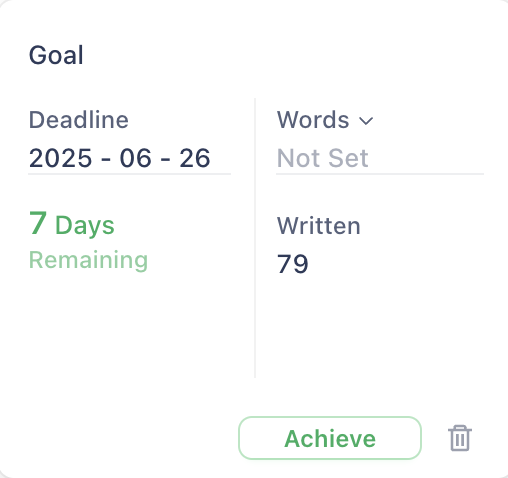The image size is (508, 478).
Task: Click the vertical divider between columns
Action: [x=255, y=238]
